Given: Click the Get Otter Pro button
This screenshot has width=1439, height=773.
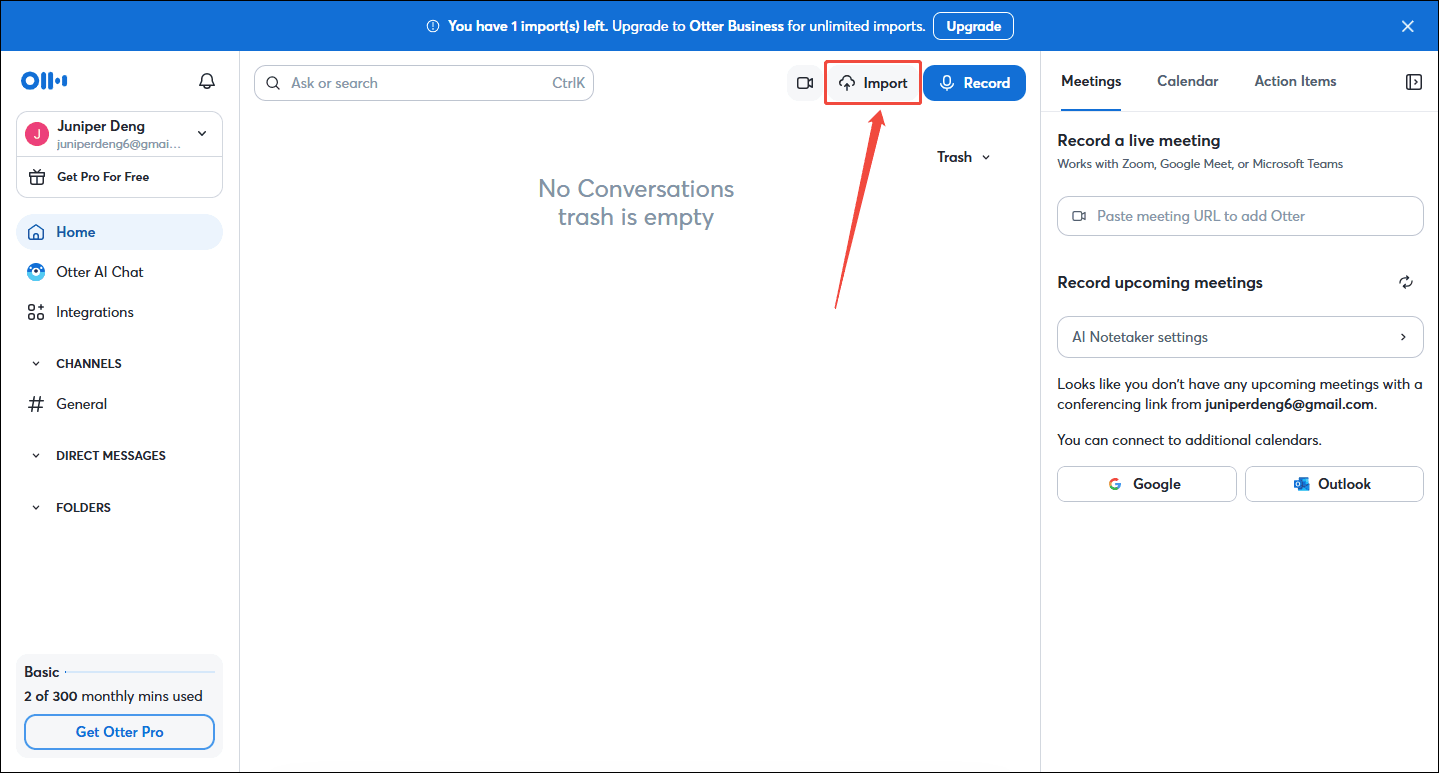Looking at the screenshot, I should click(x=119, y=732).
